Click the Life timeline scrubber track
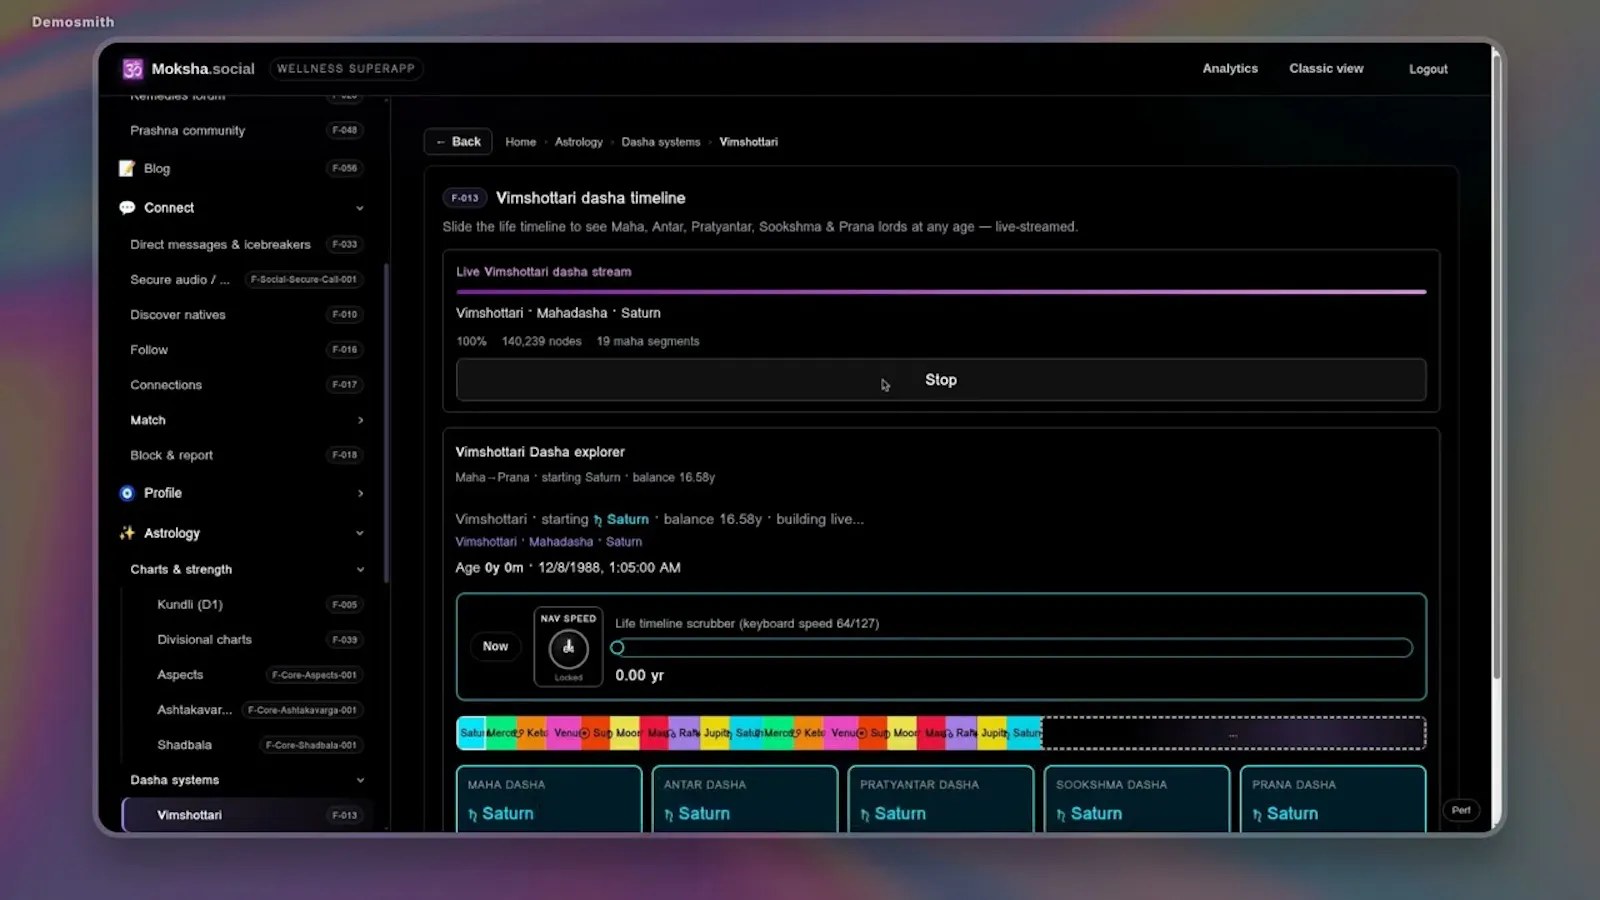Image resolution: width=1600 pixels, height=900 pixels. pyautogui.click(x=1014, y=648)
